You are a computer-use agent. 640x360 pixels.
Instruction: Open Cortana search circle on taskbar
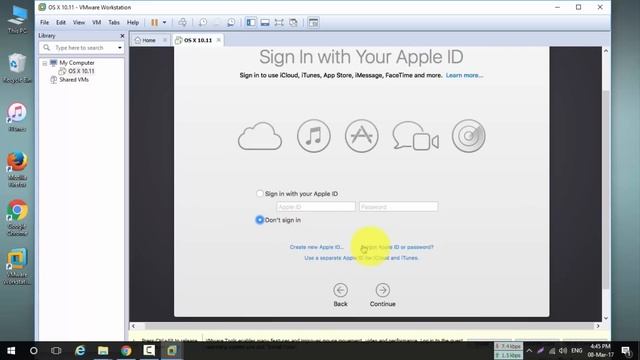click(34, 351)
